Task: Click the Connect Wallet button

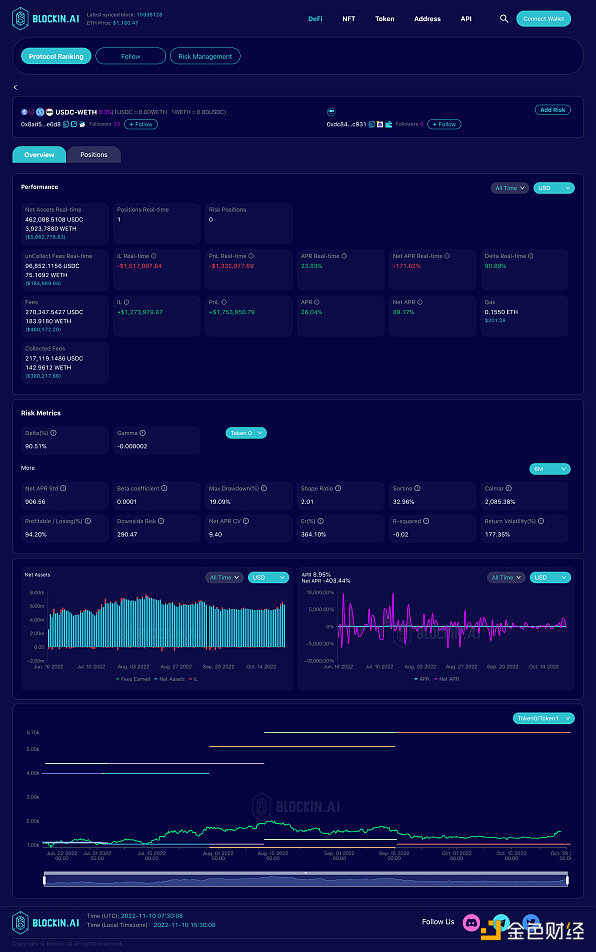Action: (543, 19)
